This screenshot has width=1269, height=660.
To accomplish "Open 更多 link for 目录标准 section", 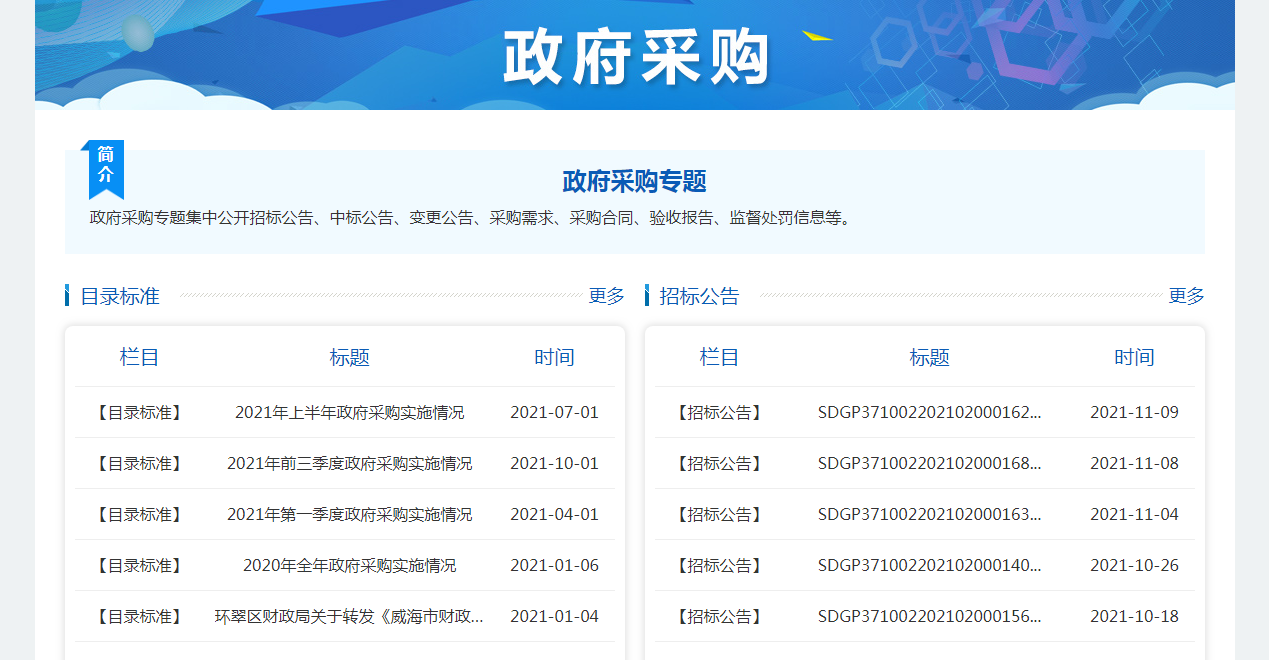I will click(606, 296).
